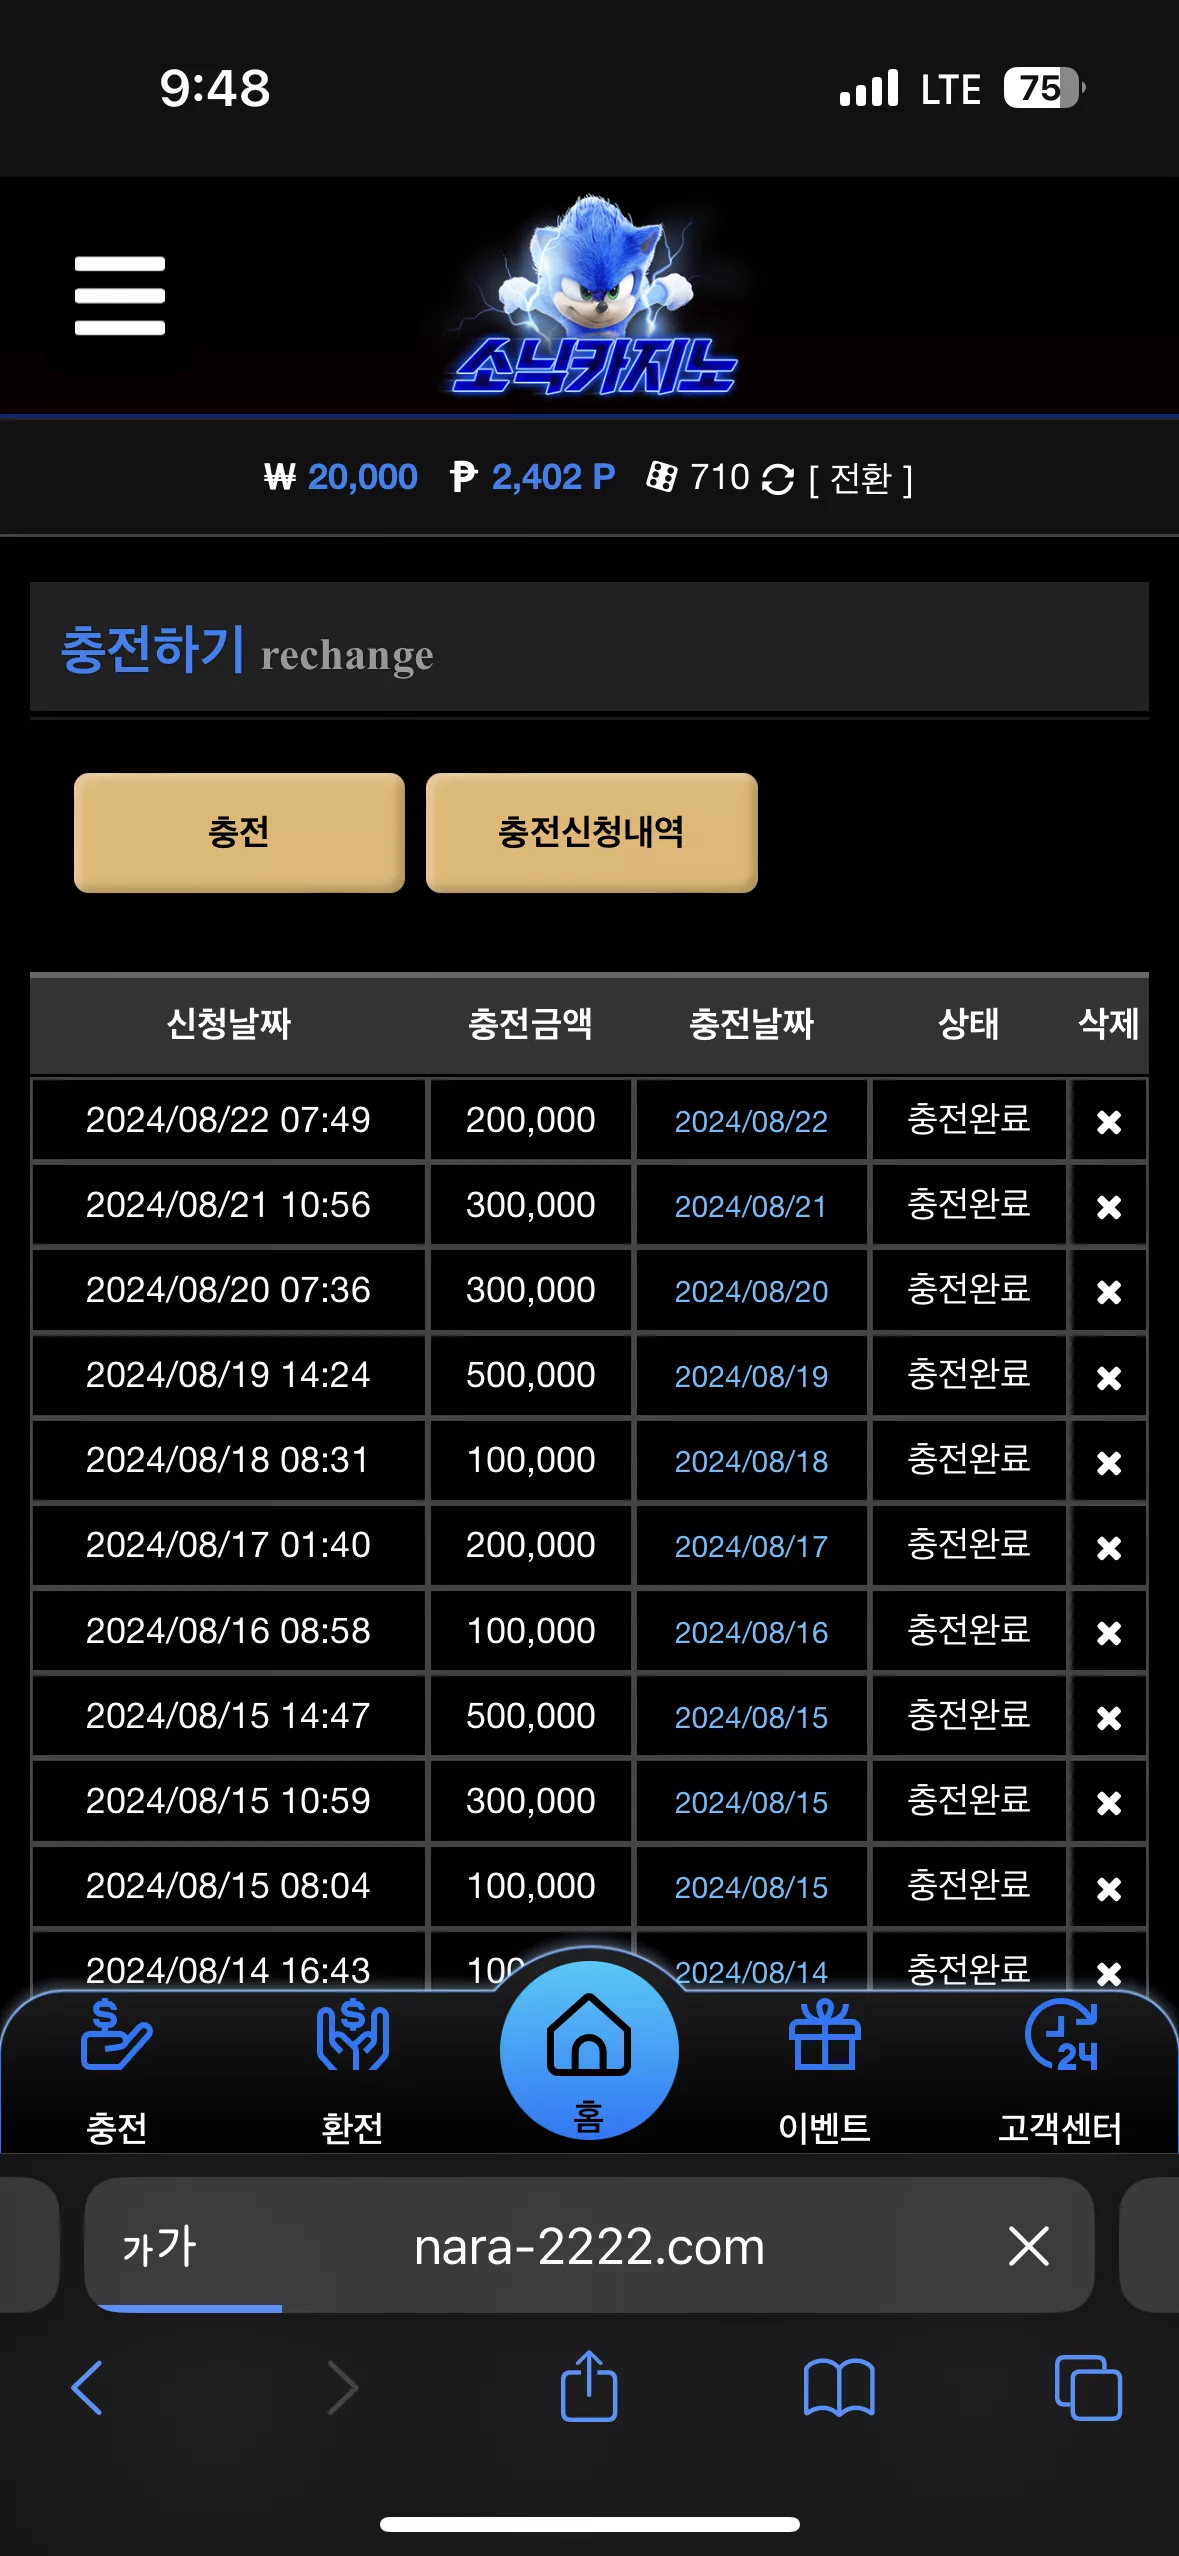This screenshot has width=1179, height=2556.
Task: Delete the 2024/08/19 14:24 recharge record
Action: click(x=1108, y=1377)
